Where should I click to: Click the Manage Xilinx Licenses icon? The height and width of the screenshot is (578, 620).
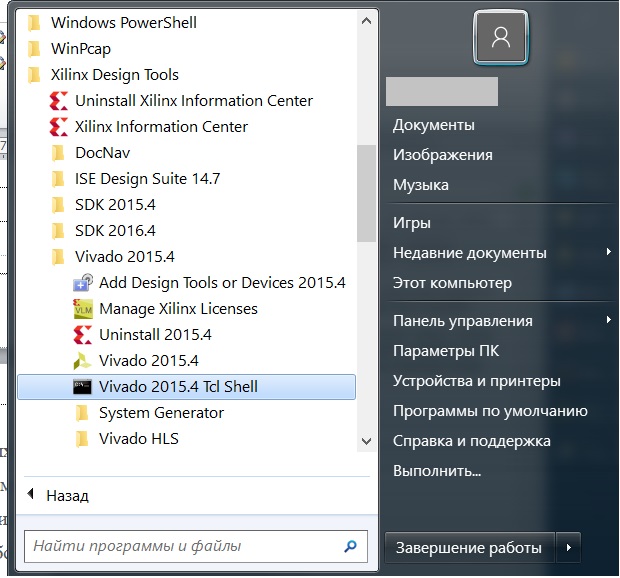coord(83,309)
